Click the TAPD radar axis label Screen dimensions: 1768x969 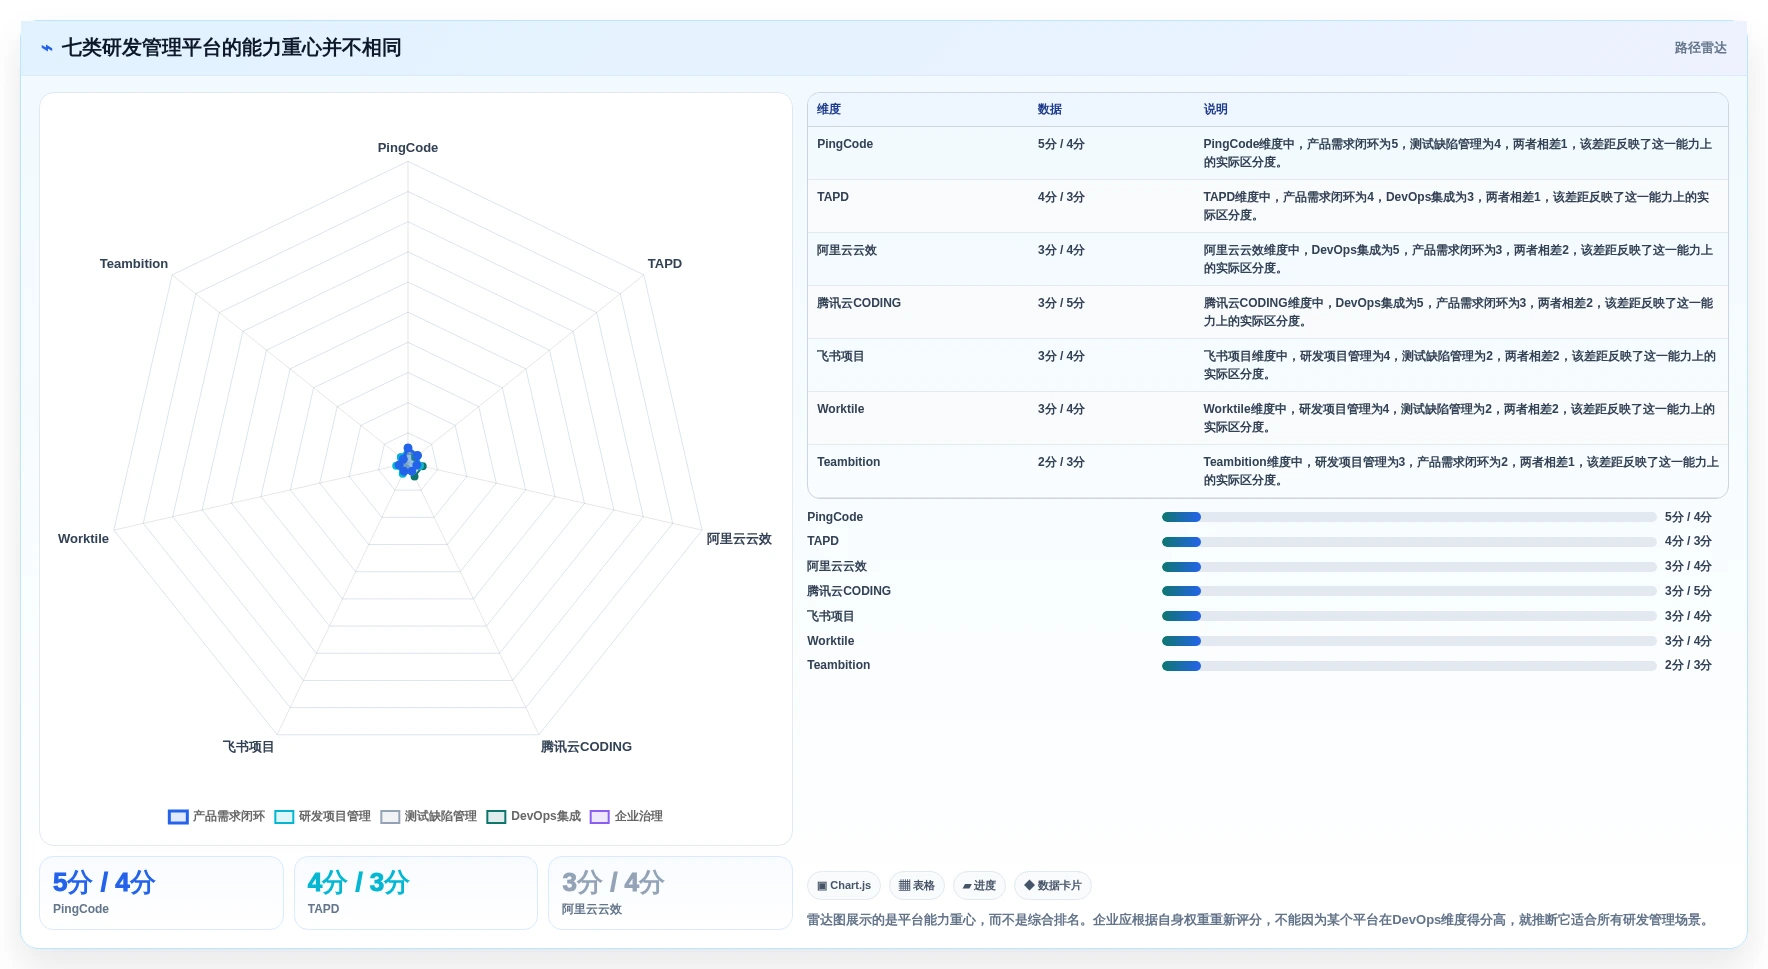tap(665, 264)
